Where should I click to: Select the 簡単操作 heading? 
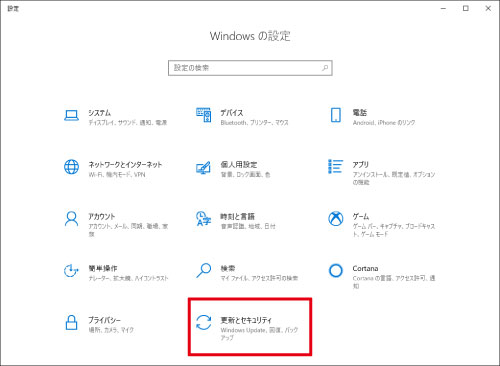103,268
